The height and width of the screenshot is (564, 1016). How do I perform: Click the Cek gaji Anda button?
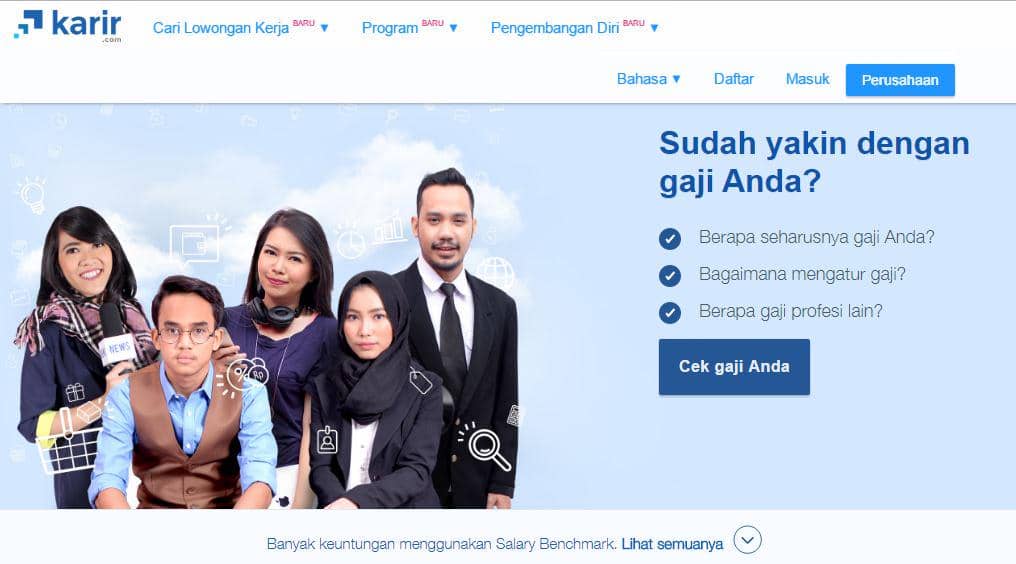coord(734,367)
